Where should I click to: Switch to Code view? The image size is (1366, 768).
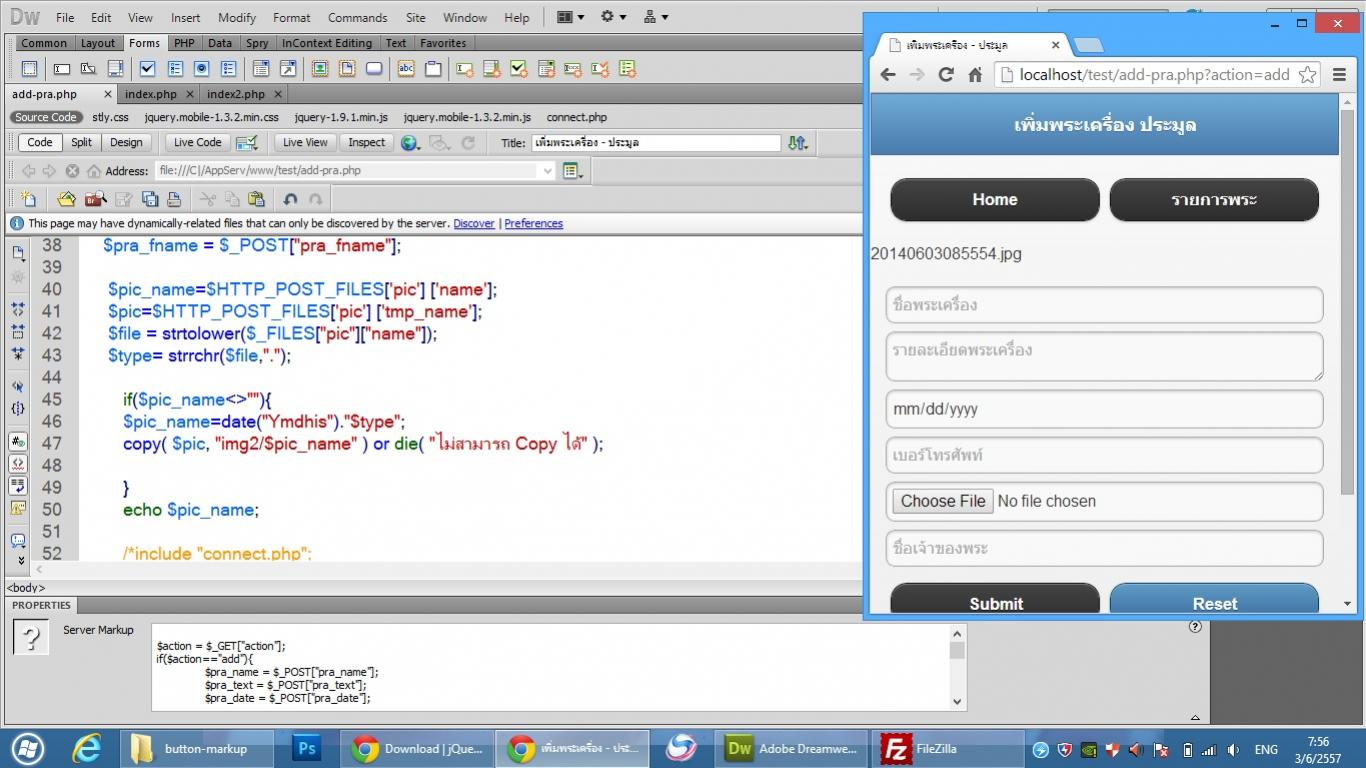[x=40, y=143]
